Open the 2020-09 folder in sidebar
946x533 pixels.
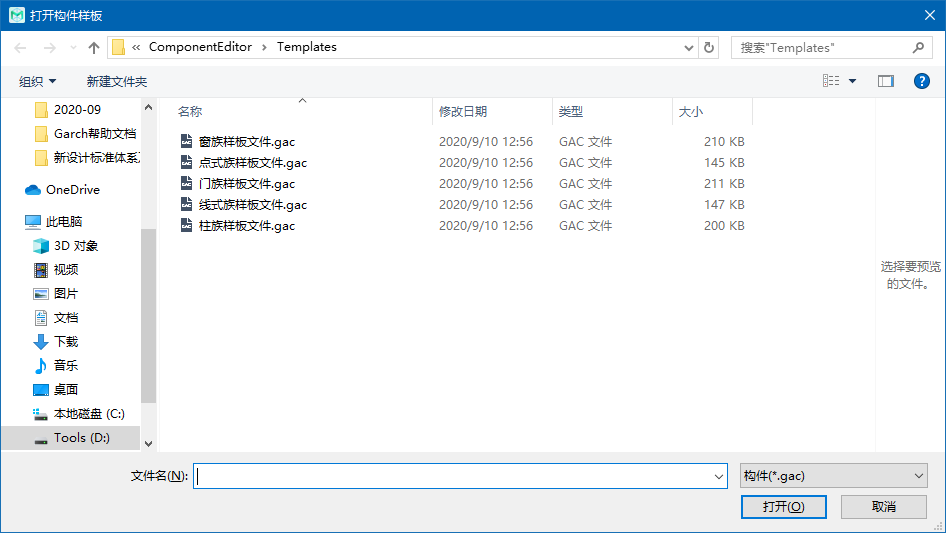pyautogui.click(x=77, y=110)
